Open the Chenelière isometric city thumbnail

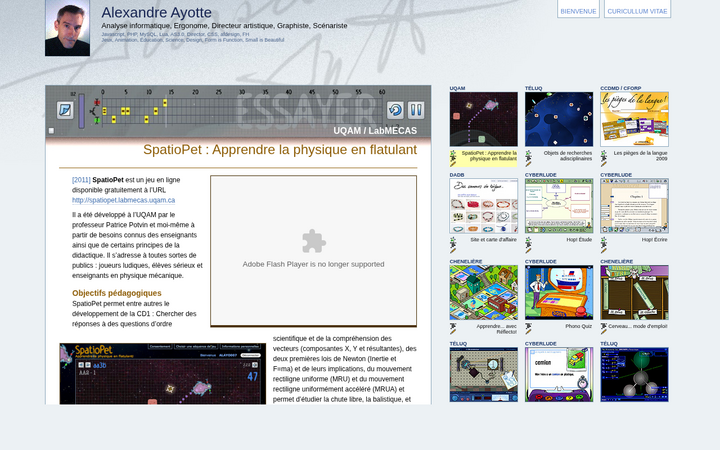(484, 292)
